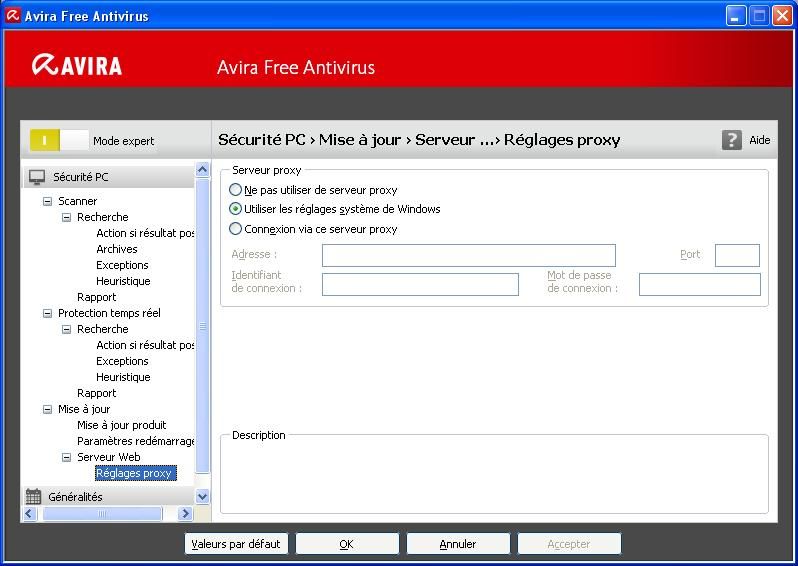The height and width of the screenshot is (566, 798).
Task: Toggle the Mode expert switch
Action: coord(59,140)
